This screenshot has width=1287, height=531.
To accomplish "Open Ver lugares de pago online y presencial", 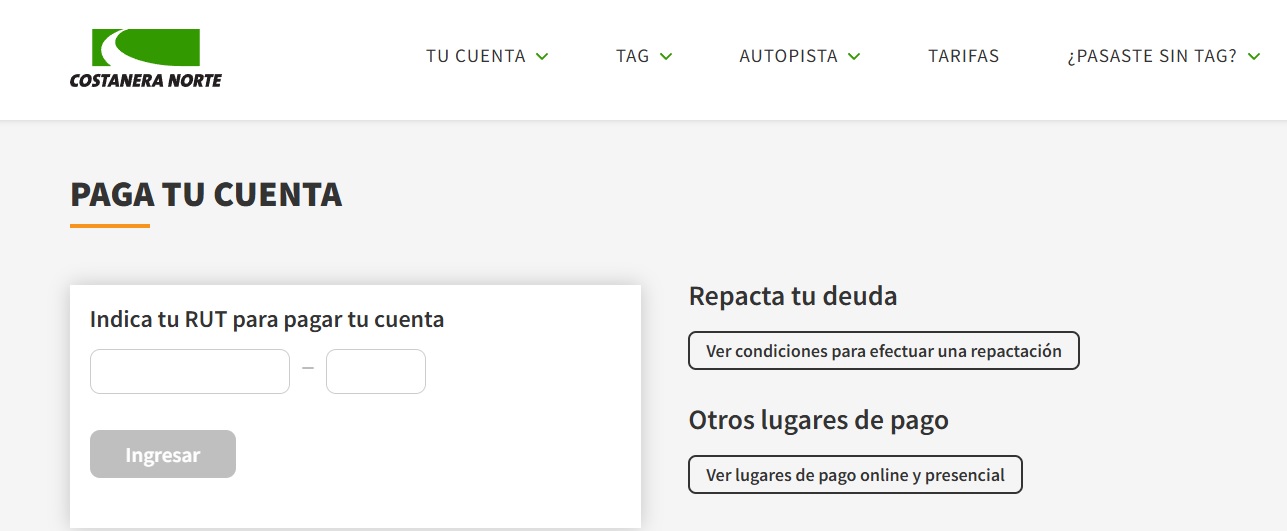I will tap(855, 475).
